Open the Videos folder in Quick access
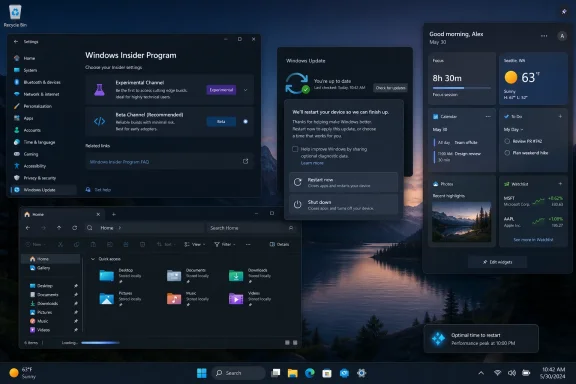This screenshot has width=576, height=384. [251, 299]
